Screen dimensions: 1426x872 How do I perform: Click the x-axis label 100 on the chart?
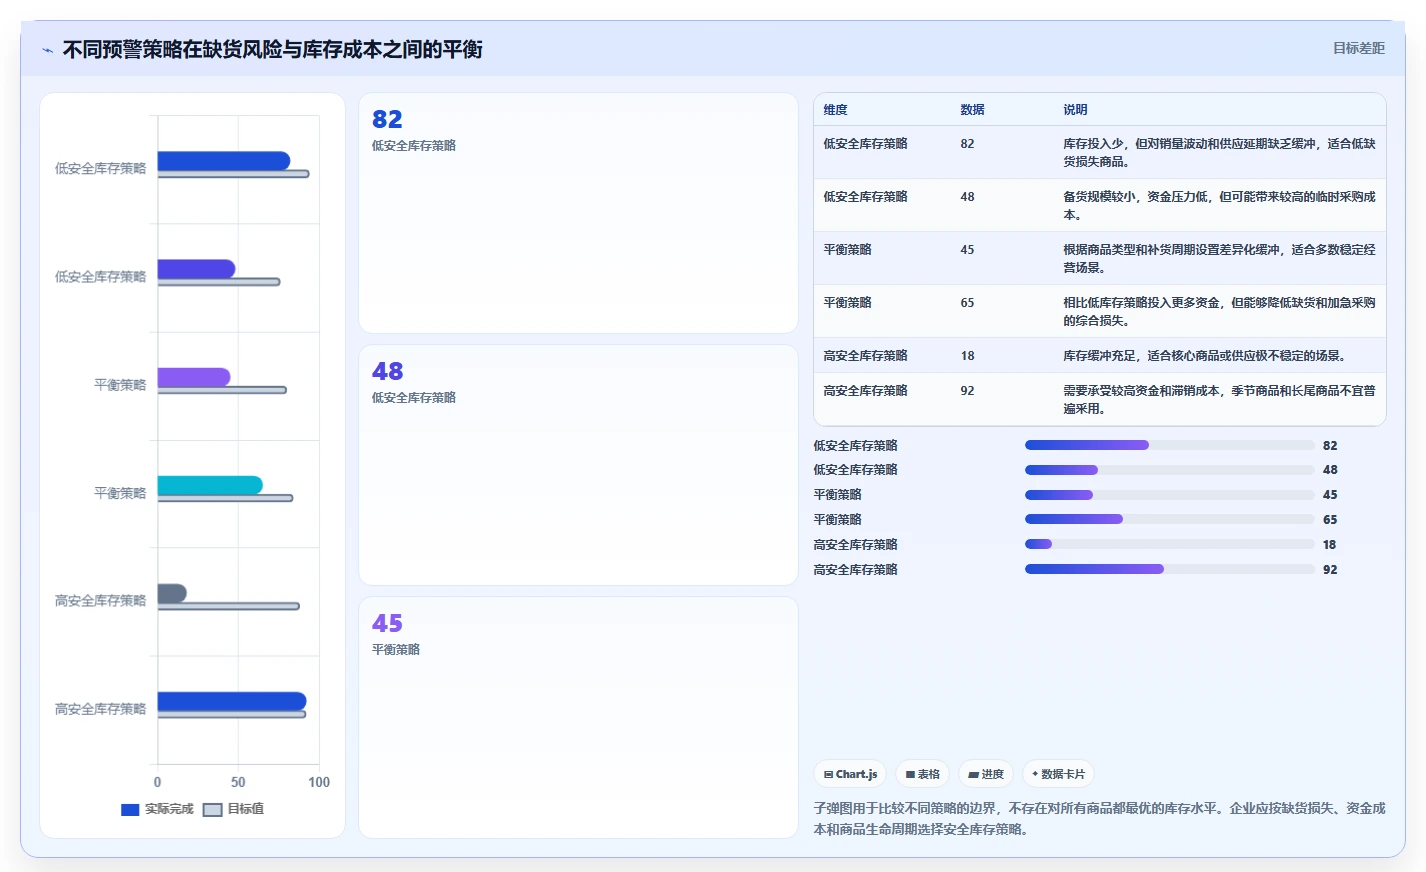point(319,782)
